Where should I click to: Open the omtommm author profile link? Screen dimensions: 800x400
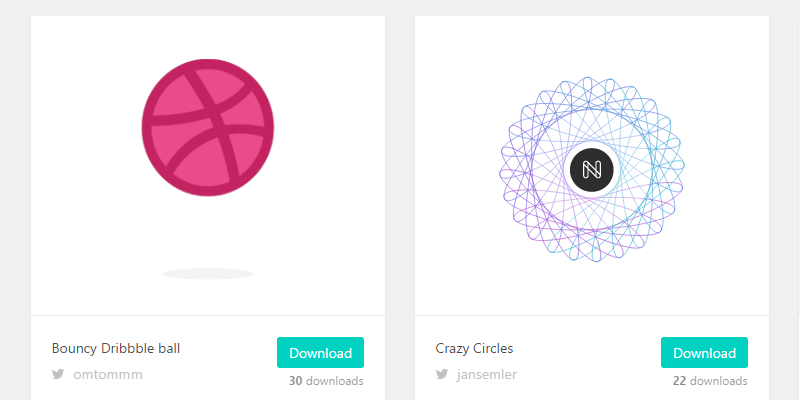[x=108, y=374]
